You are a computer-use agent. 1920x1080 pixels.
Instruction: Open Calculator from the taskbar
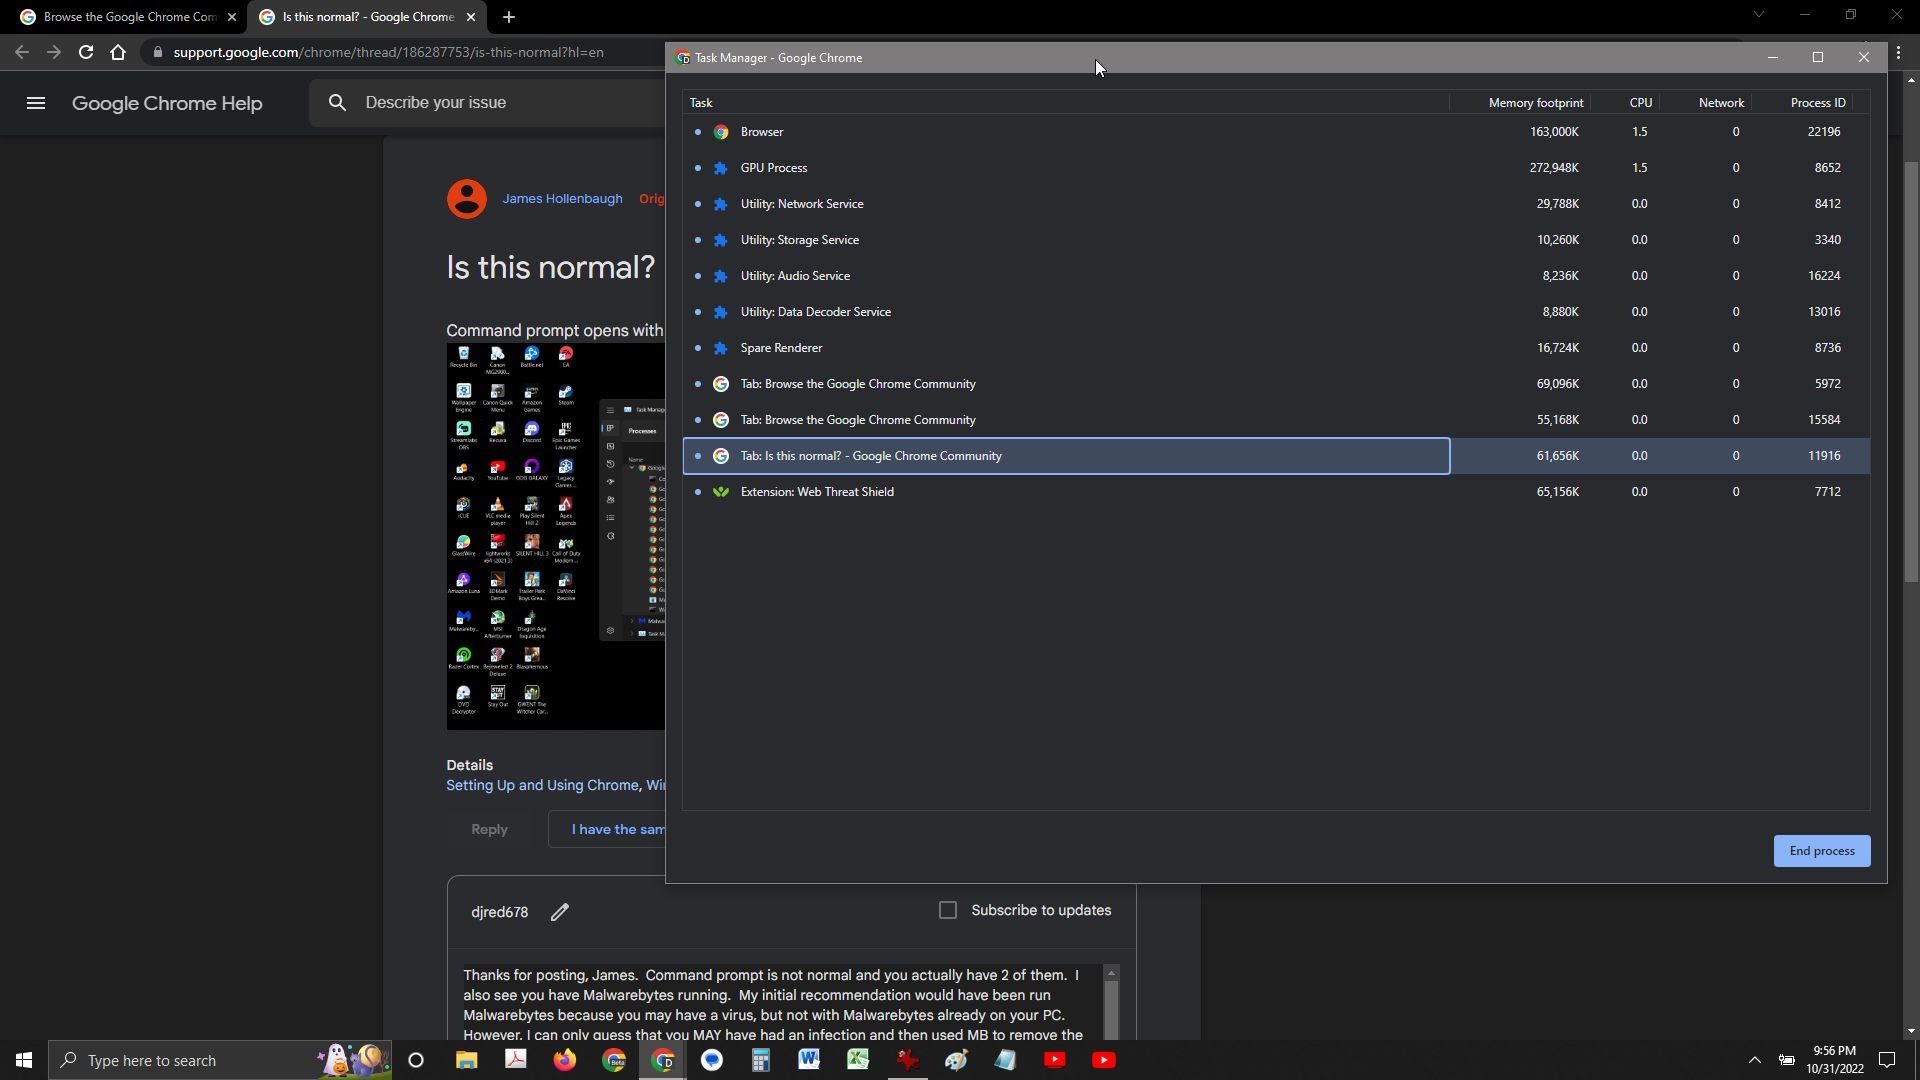coord(760,1060)
